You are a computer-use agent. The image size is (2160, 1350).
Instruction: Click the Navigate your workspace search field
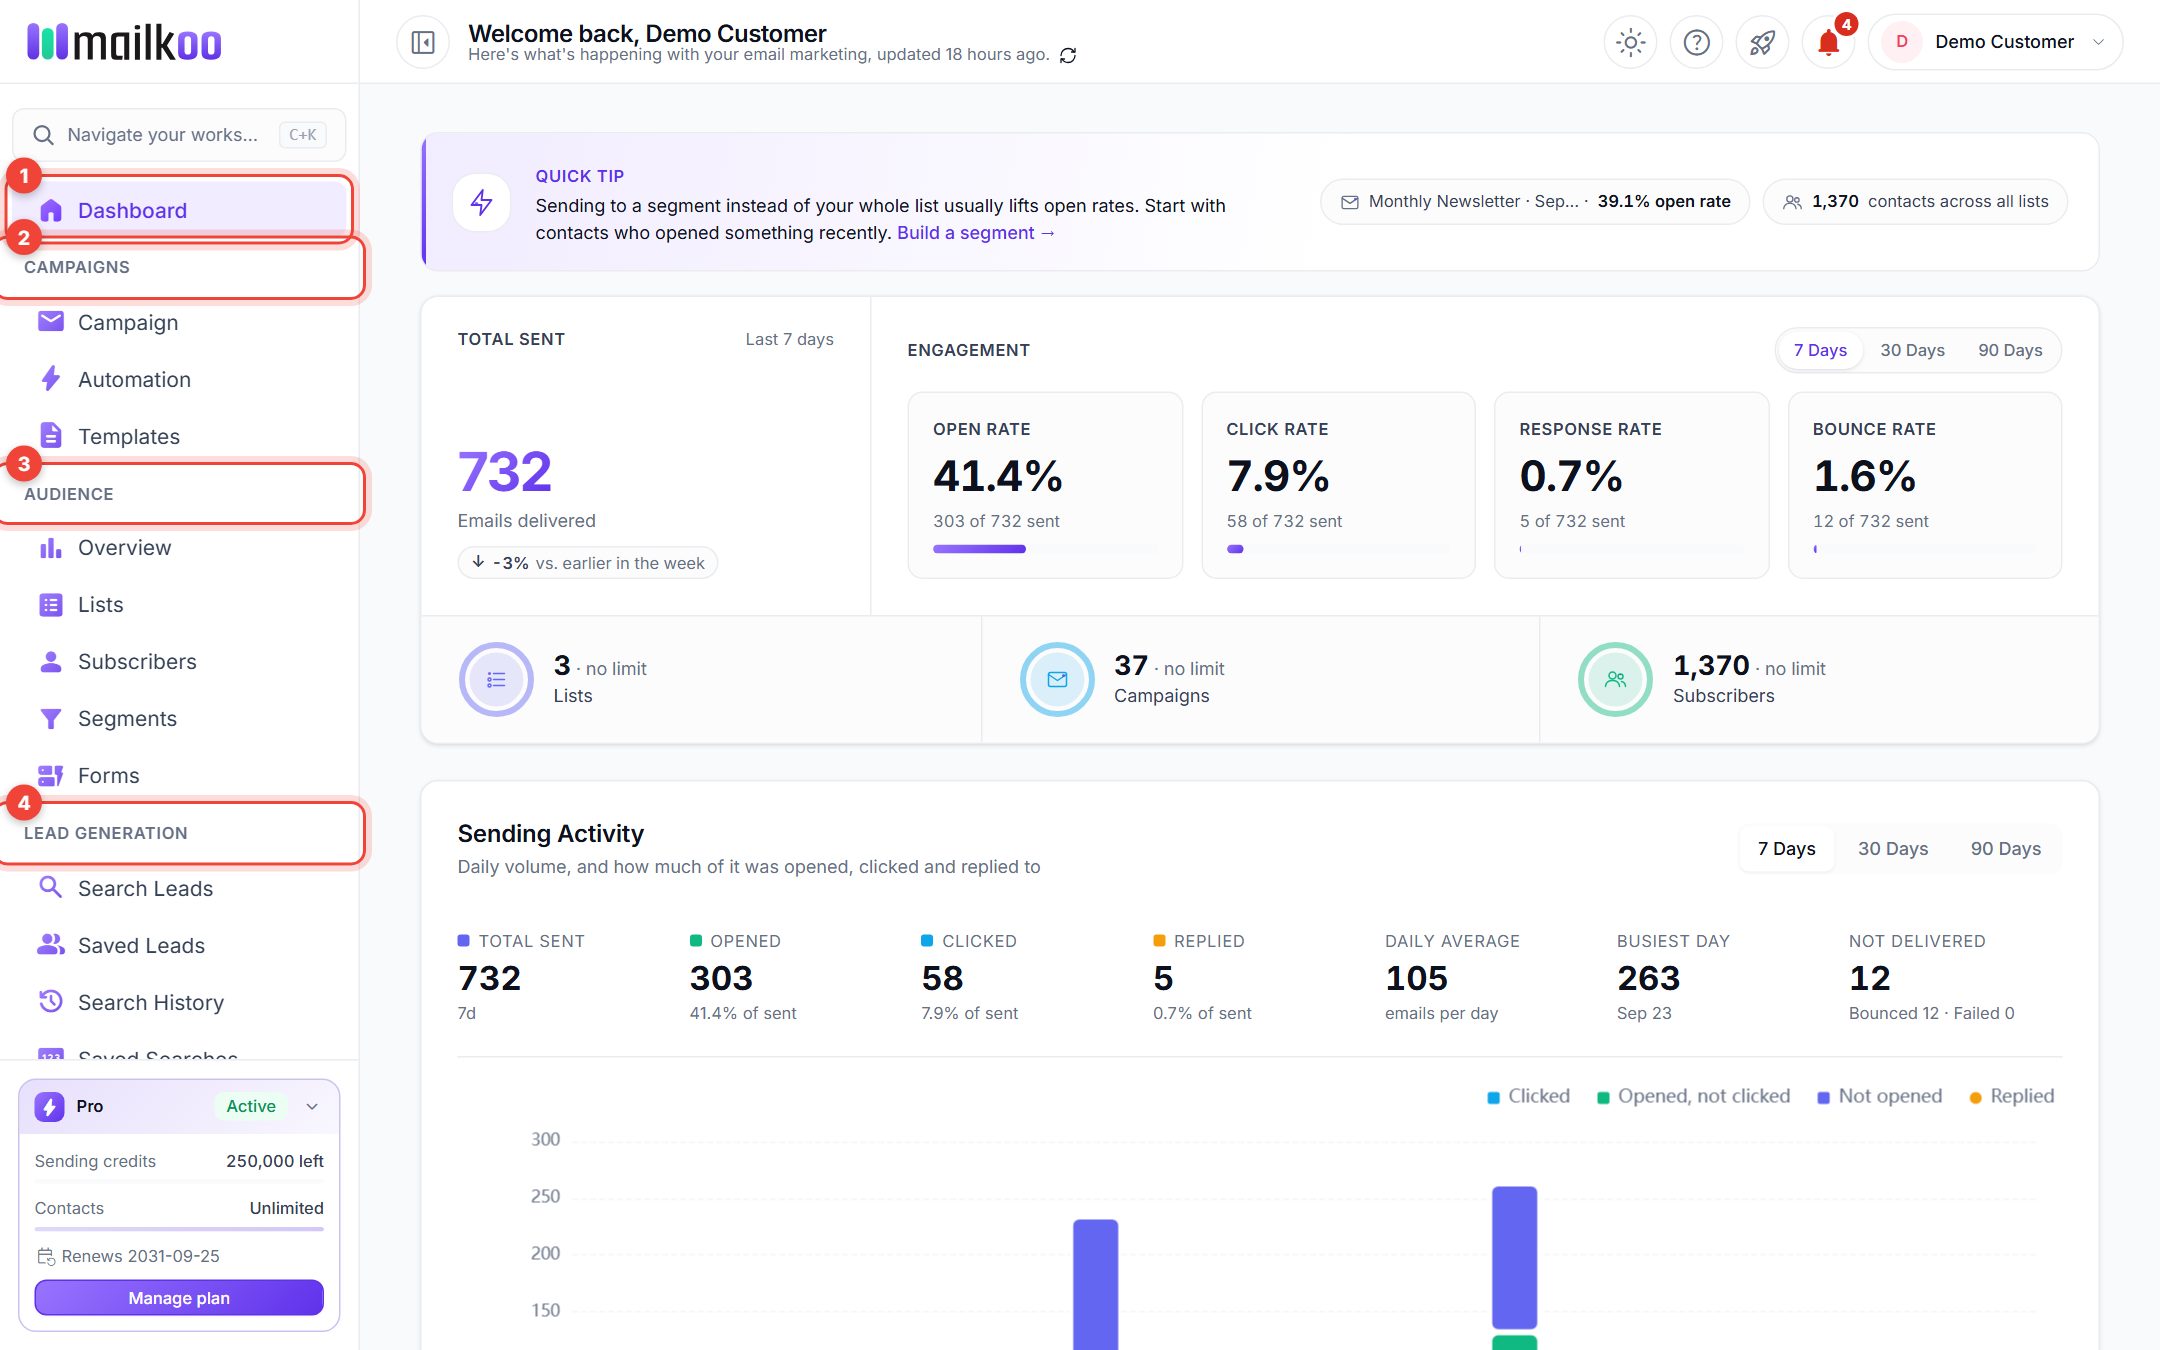click(x=179, y=135)
